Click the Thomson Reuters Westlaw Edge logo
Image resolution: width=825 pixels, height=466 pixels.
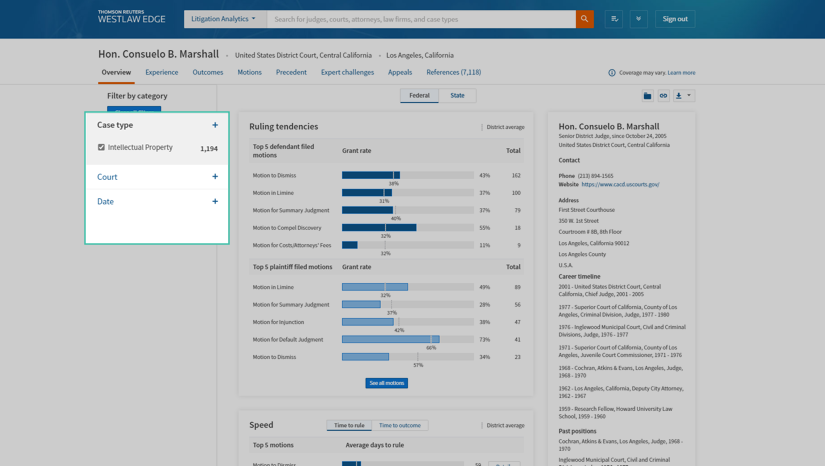tap(131, 17)
